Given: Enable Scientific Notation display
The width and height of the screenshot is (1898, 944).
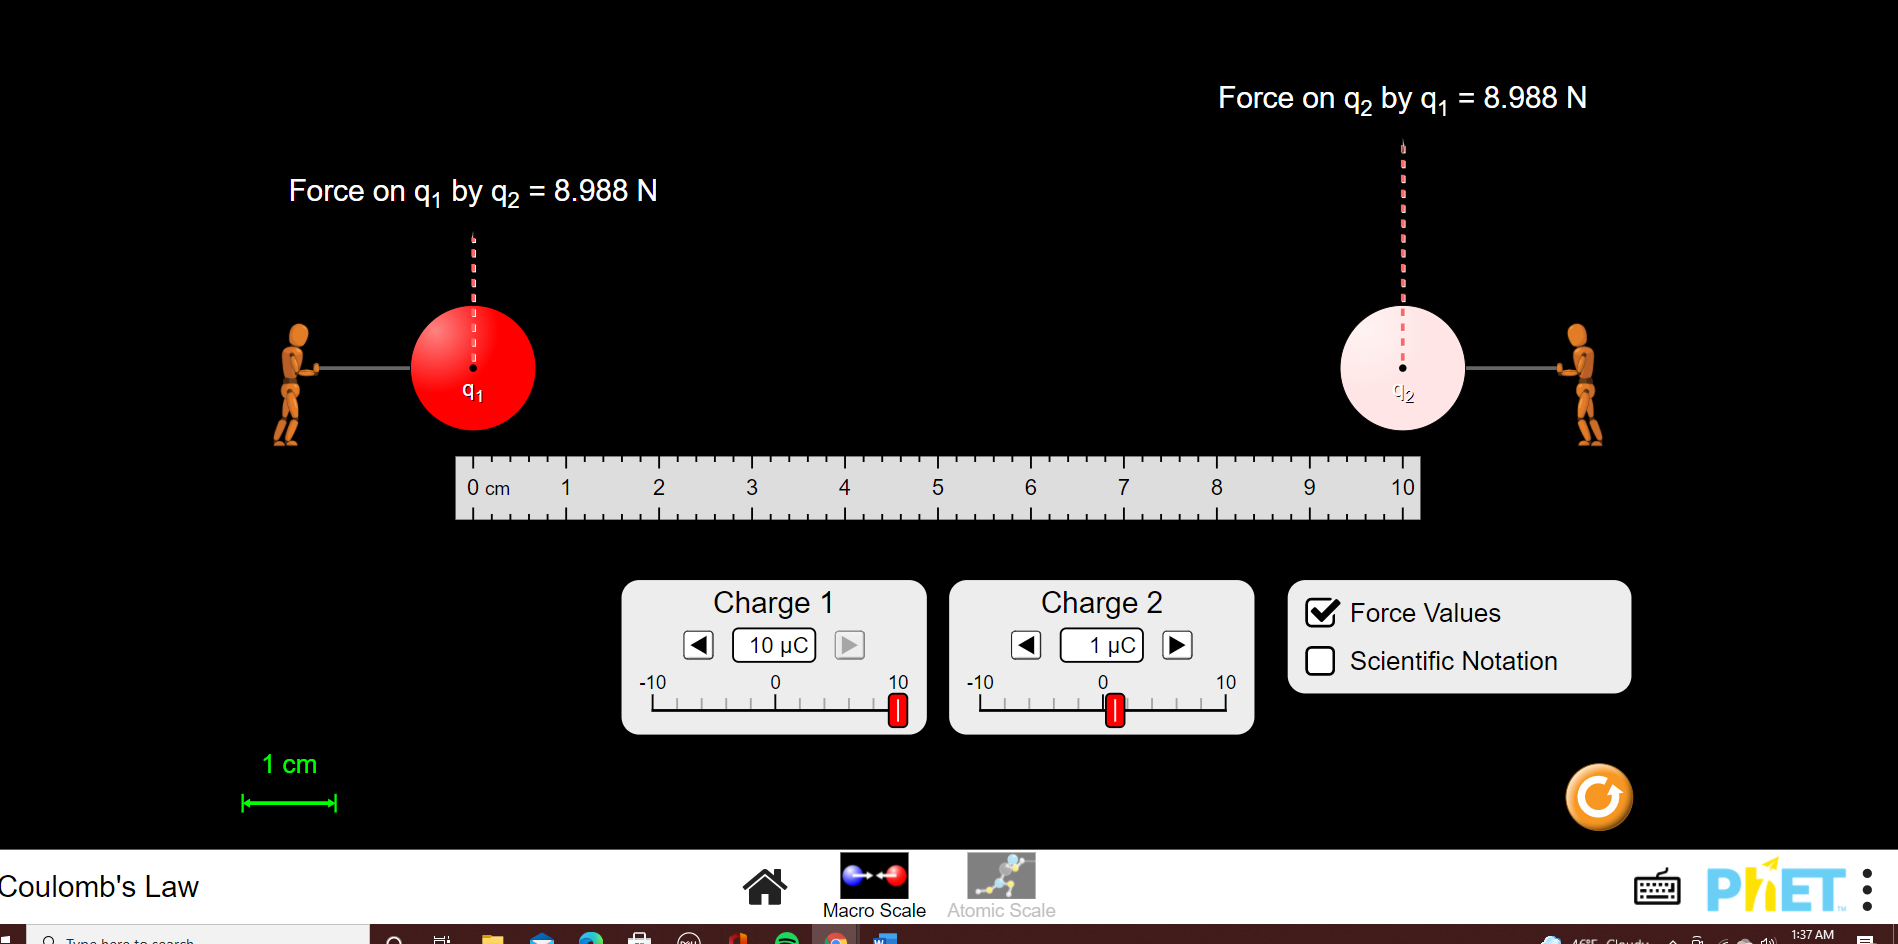Looking at the screenshot, I should click(x=1321, y=661).
